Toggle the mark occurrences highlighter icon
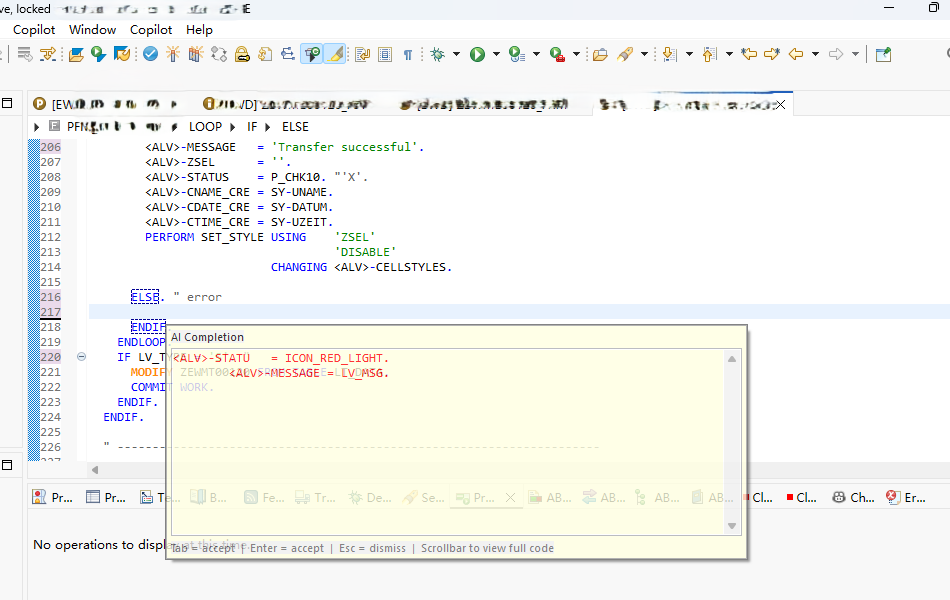This screenshot has height=600, width=950. (334, 55)
